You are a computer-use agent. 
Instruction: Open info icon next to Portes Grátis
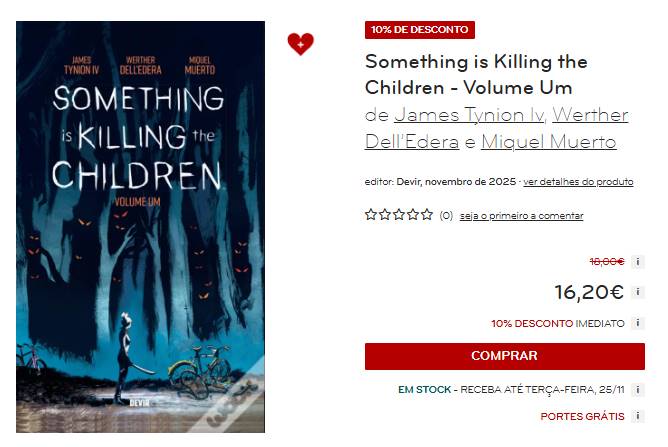point(638,416)
